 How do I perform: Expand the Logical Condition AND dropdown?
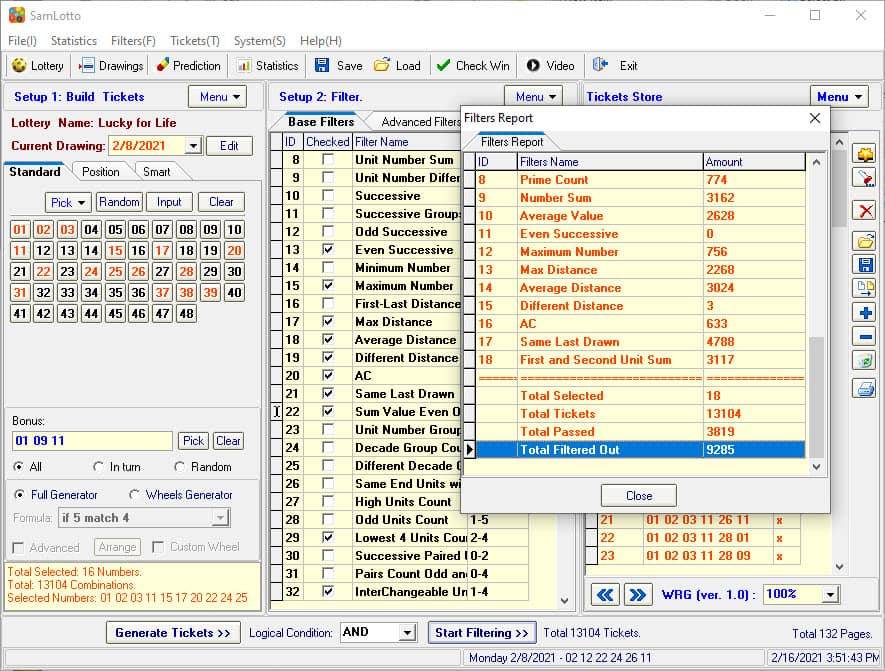click(x=407, y=633)
